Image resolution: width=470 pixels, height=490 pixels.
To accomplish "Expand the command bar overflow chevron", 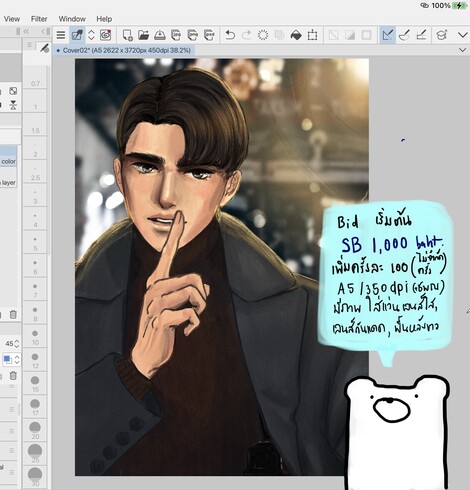I will pyautogui.click(x=463, y=35).
